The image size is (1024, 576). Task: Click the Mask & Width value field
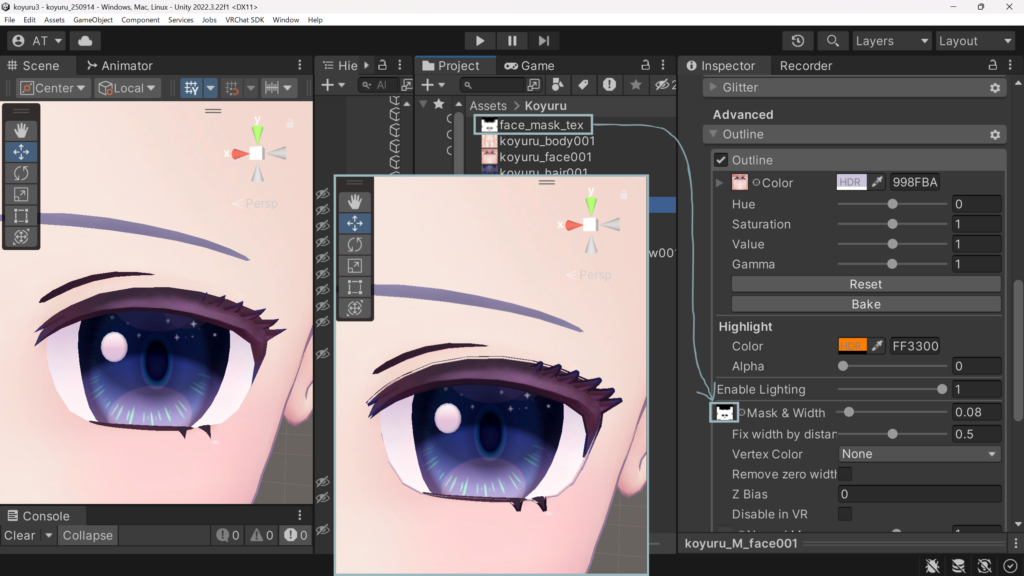[x=976, y=413]
